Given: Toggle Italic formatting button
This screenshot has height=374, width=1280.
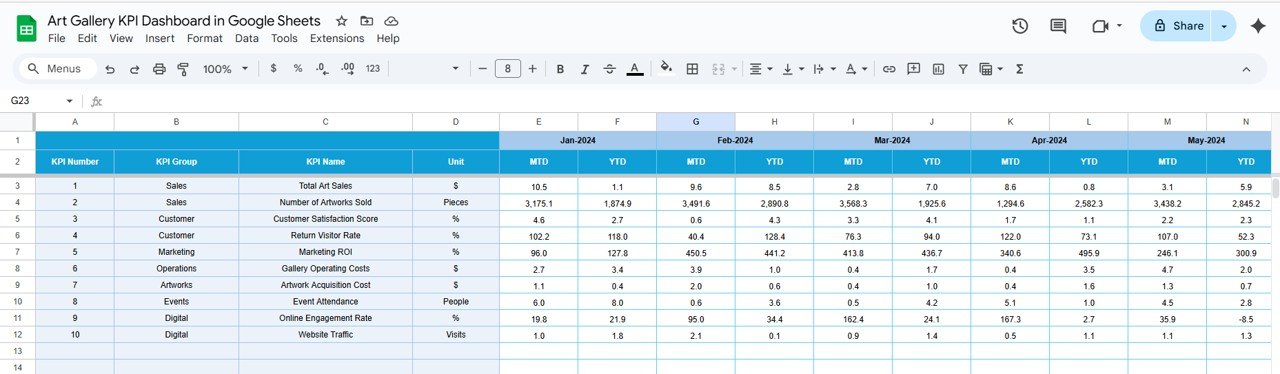Looking at the screenshot, I should point(584,69).
